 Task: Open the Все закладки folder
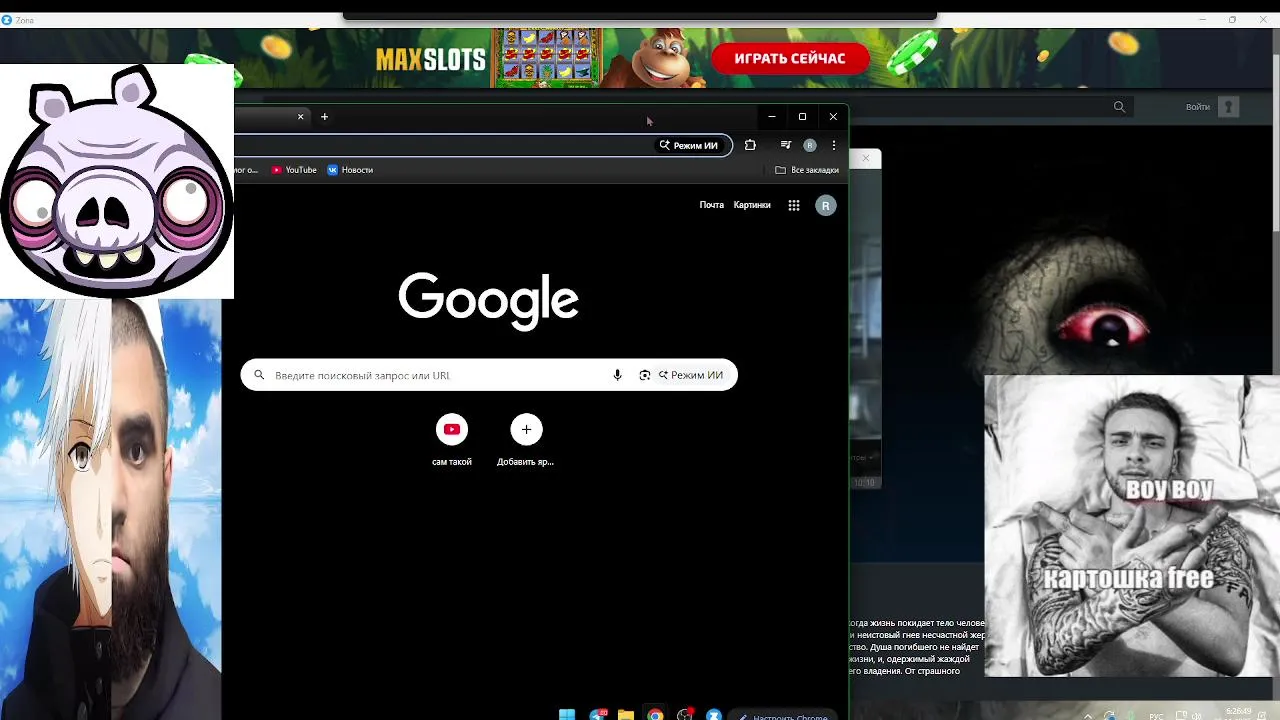[x=807, y=170]
